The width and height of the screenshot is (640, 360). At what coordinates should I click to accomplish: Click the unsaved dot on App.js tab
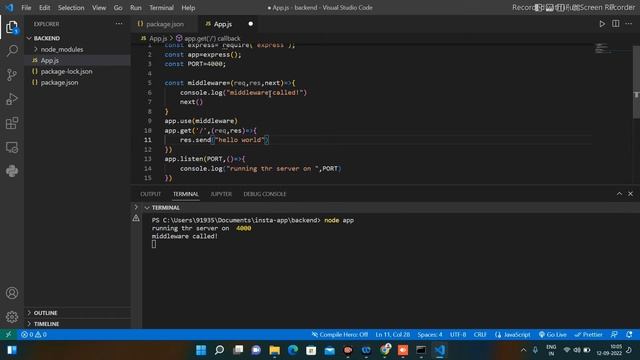(251, 24)
